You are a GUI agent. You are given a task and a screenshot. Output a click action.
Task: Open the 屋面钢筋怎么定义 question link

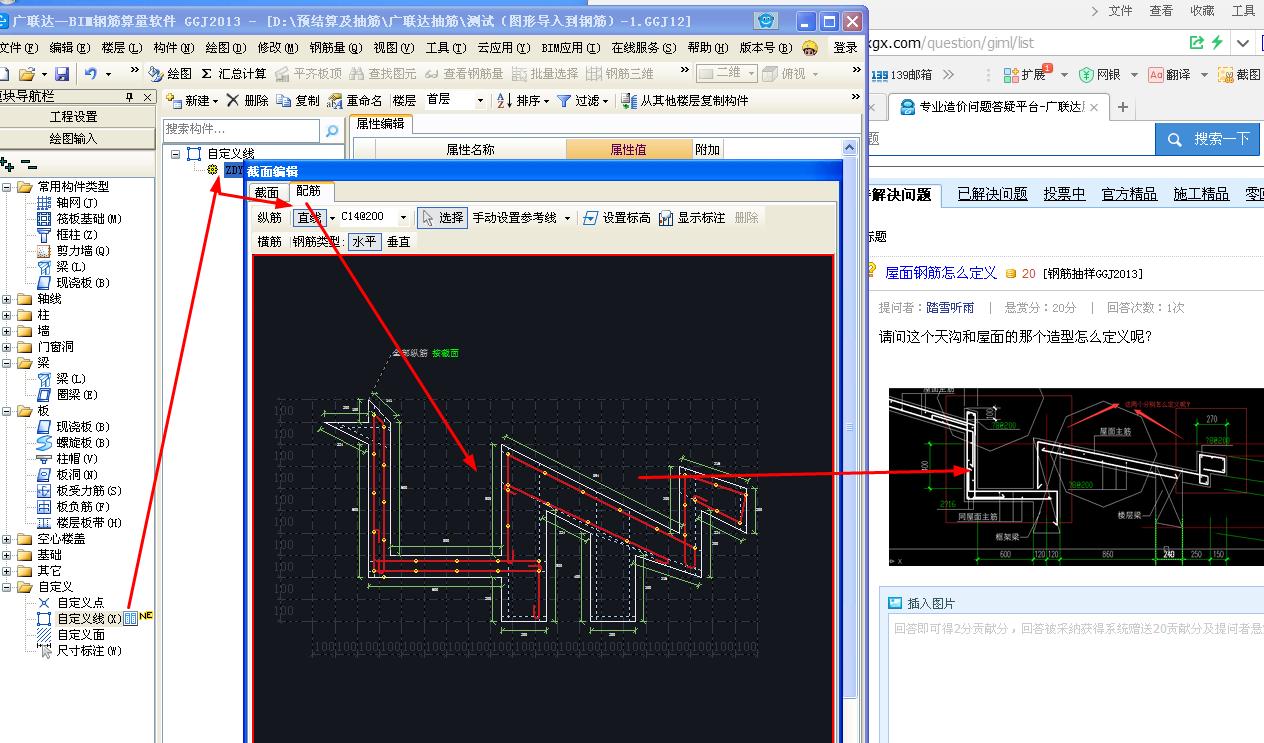point(941,273)
